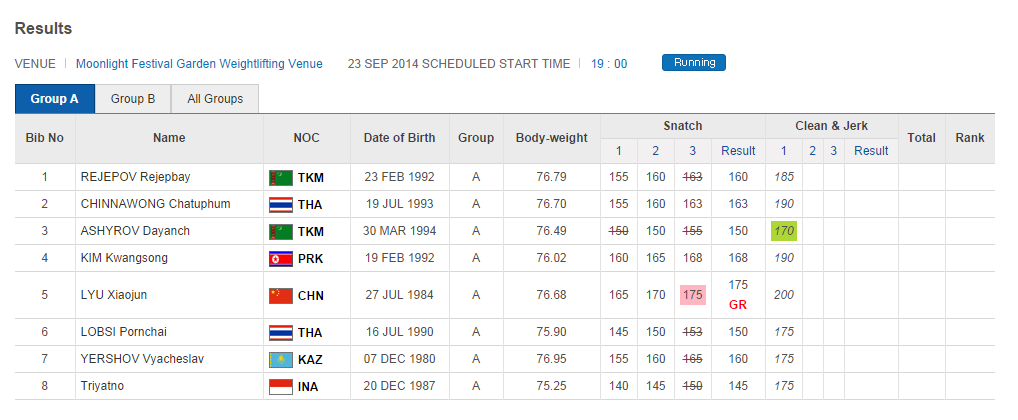
Task: Switch to the Group B tab
Action: tap(133, 99)
